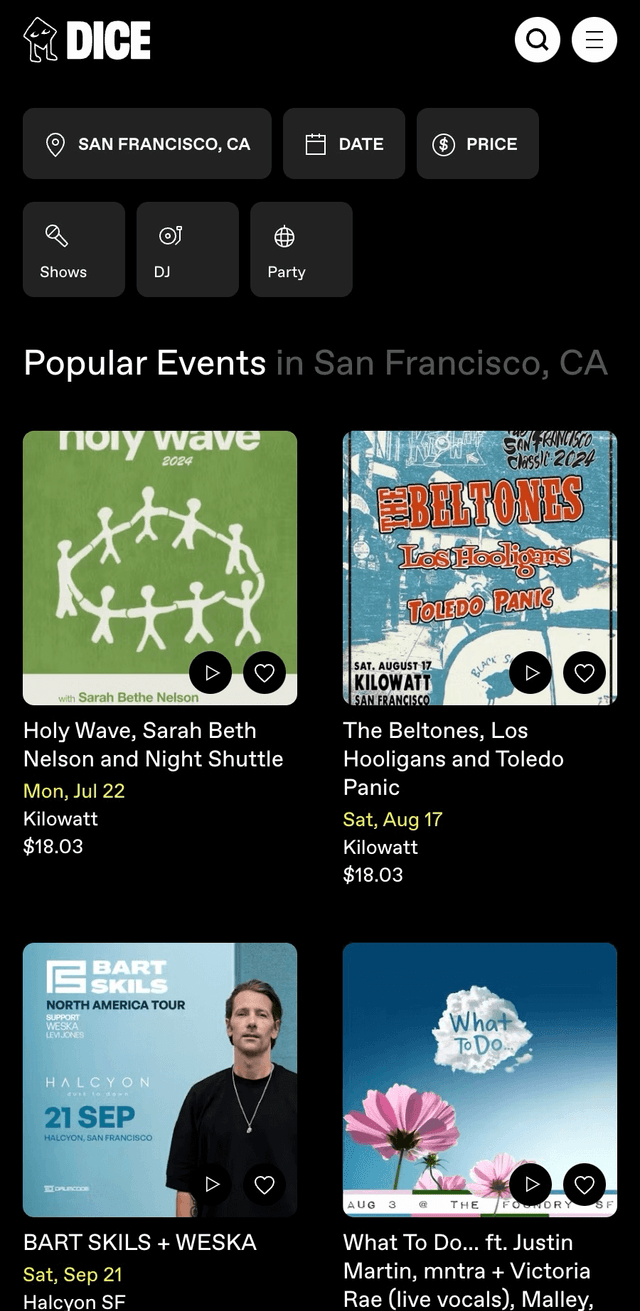Play The Beltones event preview
The image size is (640, 1311).
(531, 673)
